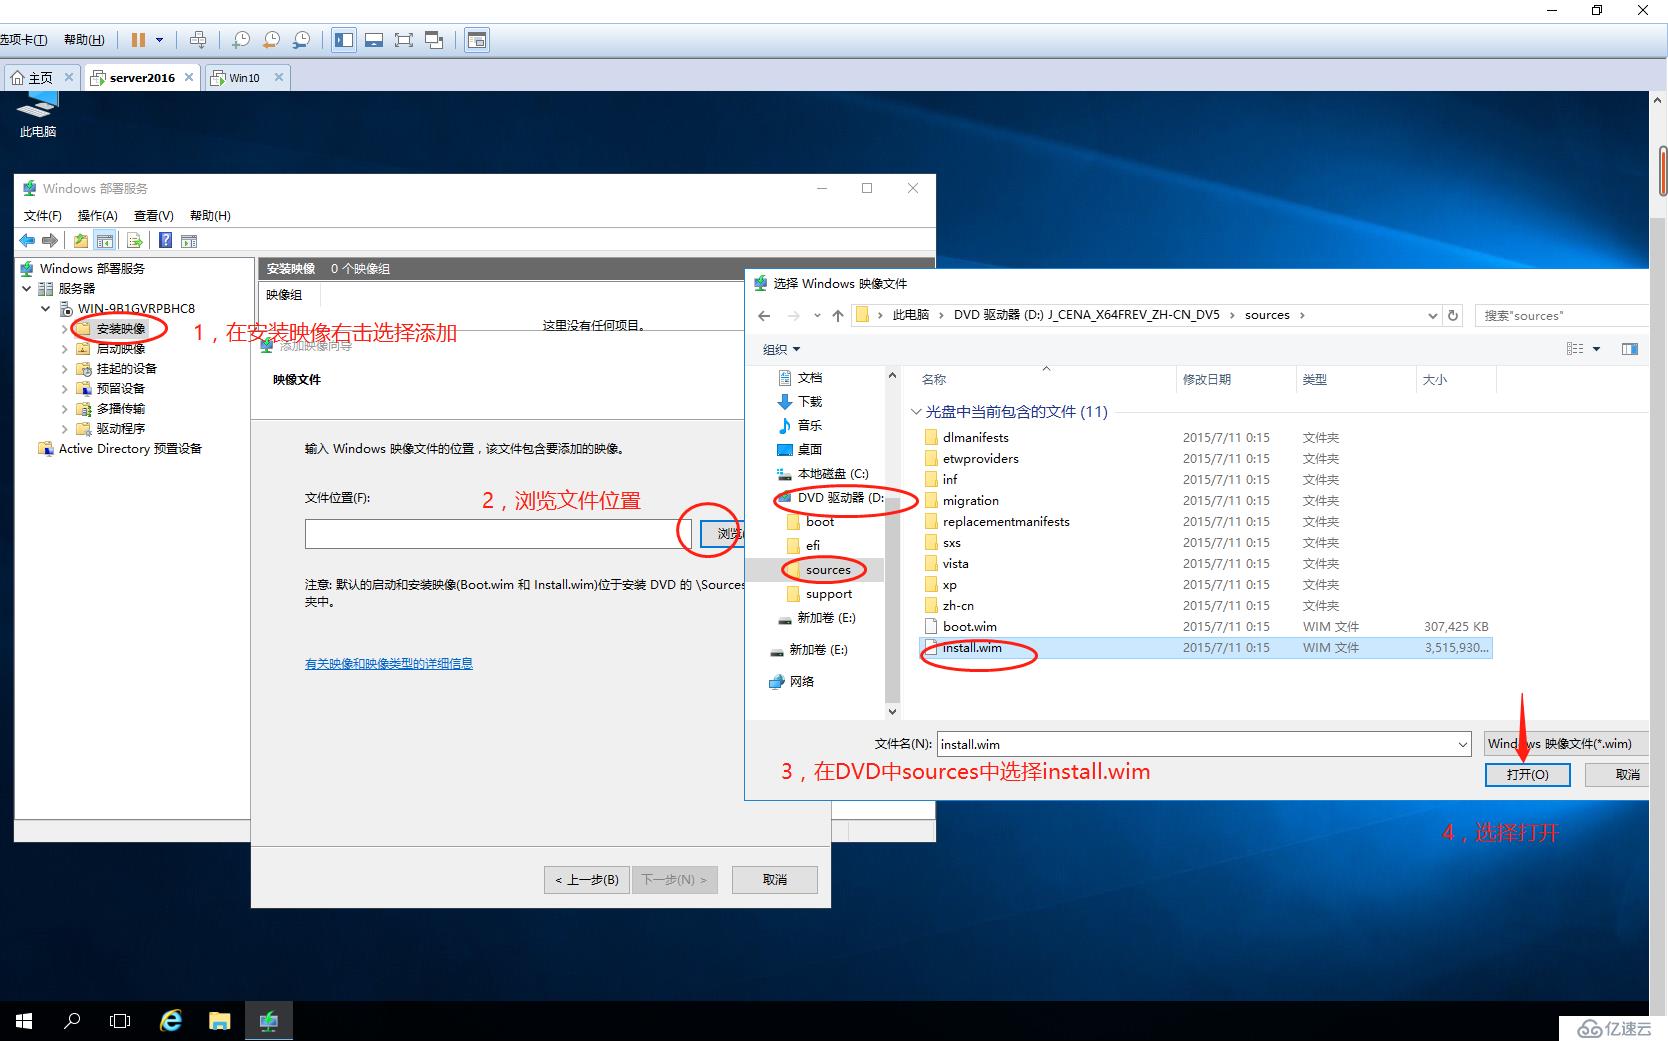Open the 帮助(H) menu in VMware
1668x1041 pixels.
point(84,40)
